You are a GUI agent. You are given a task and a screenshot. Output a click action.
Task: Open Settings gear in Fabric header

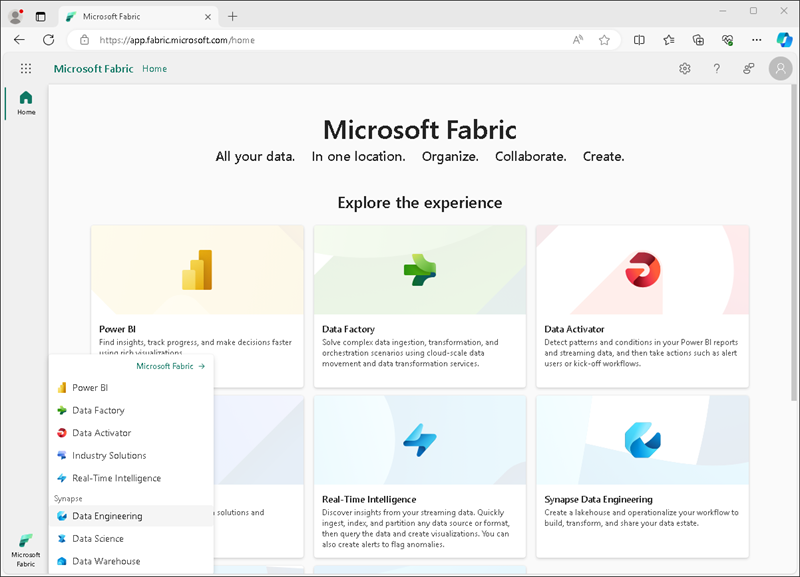[x=685, y=68]
